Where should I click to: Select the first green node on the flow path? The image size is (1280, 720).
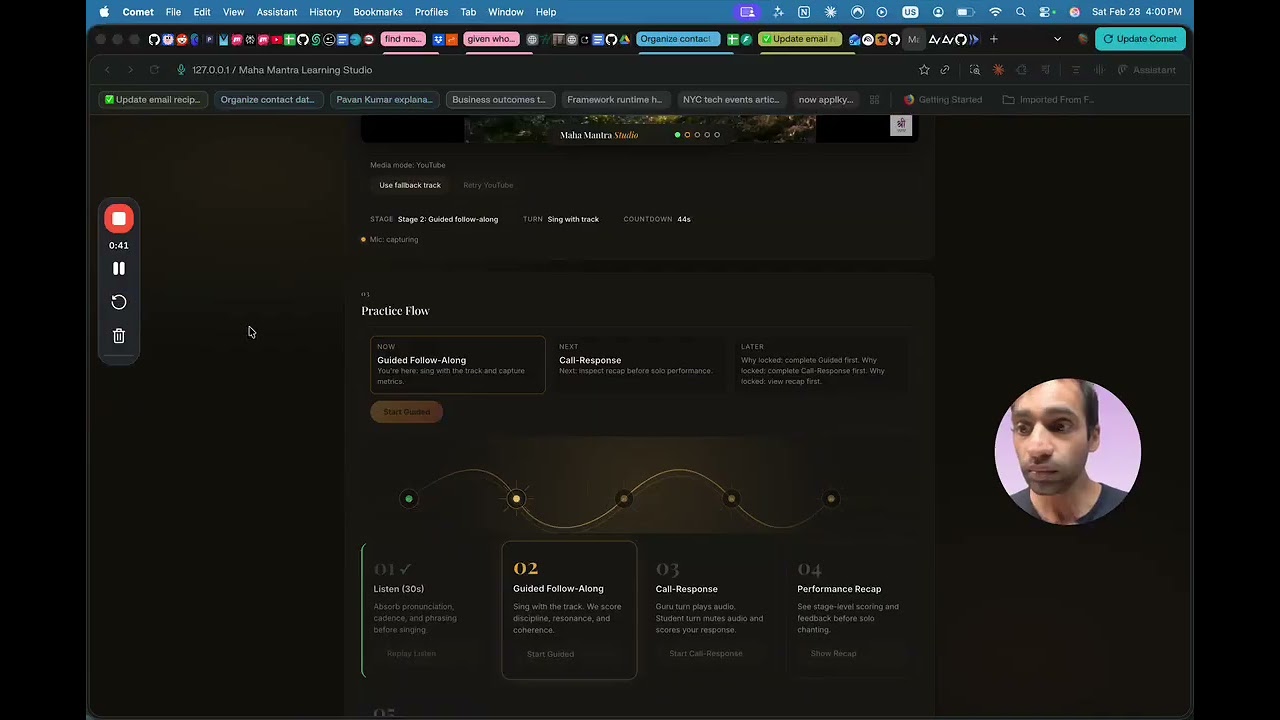point(408,499)
